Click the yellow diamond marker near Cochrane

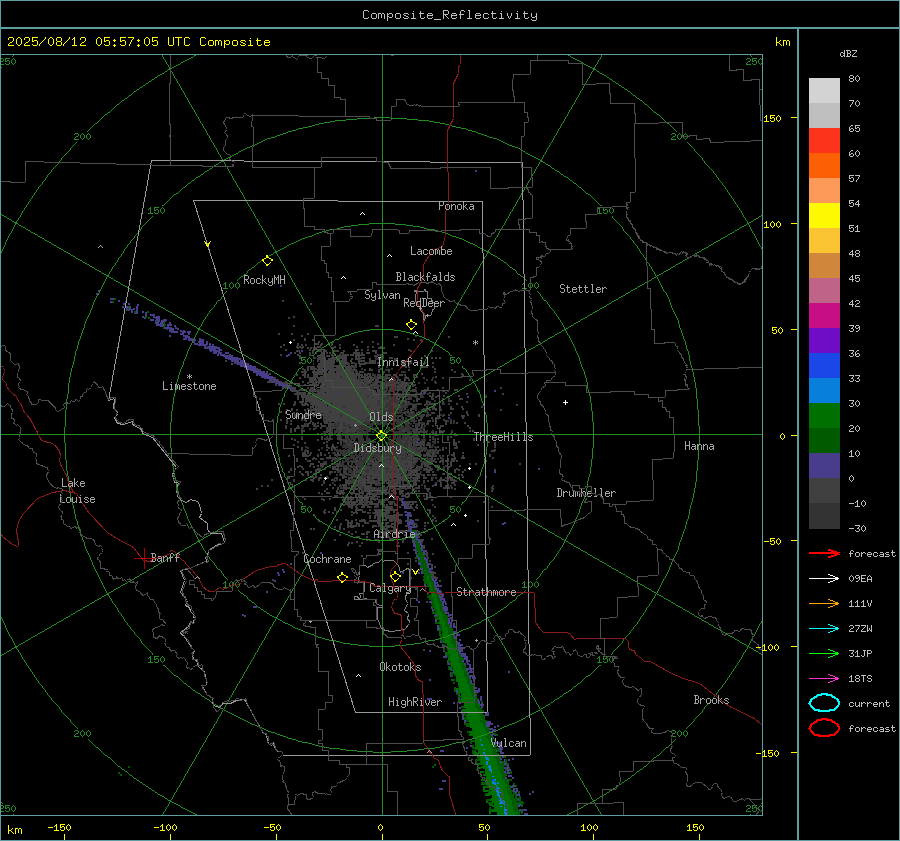[343, 577]
